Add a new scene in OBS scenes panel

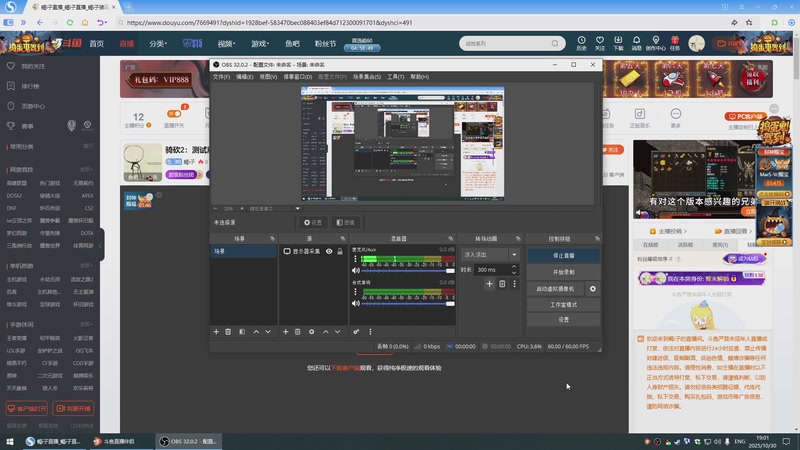[216, 332]
